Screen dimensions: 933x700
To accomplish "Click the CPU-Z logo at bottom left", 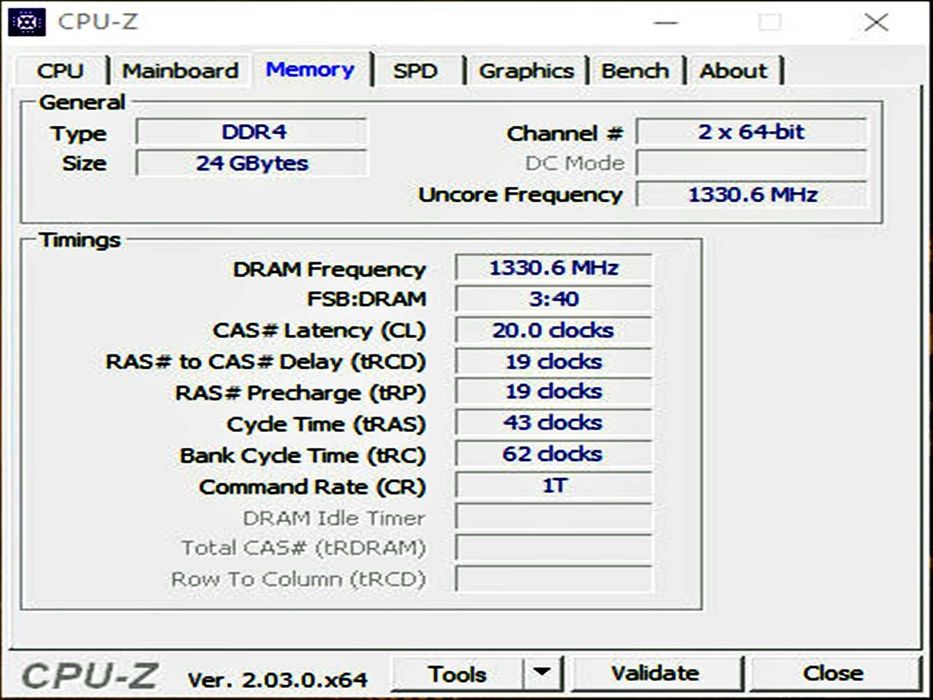I will (x=90, y=676).
